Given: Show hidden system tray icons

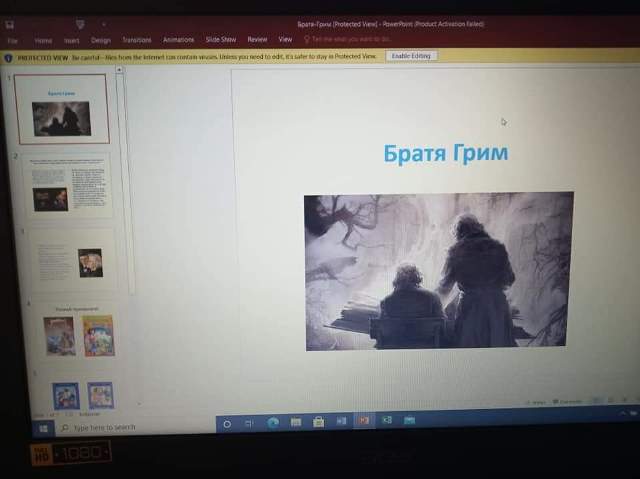Looking at the screenshot, I should (623, 413).
